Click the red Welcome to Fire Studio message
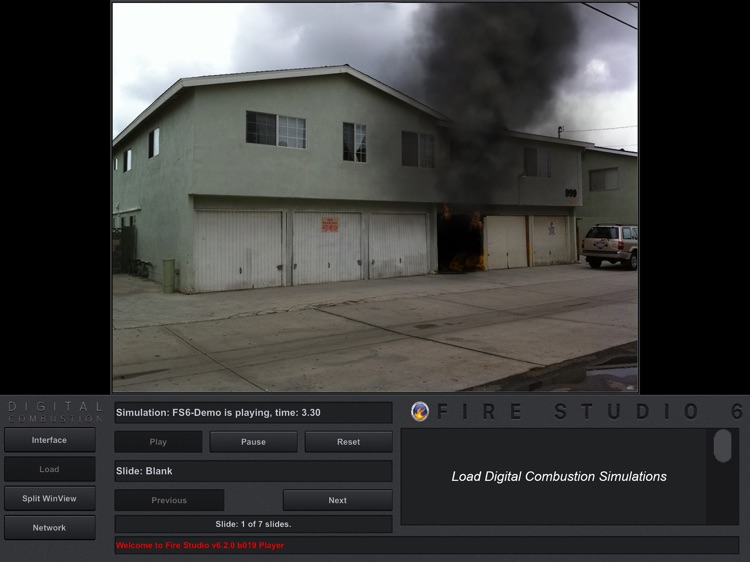The width and height of the screenshot is (750, 562). [x=200, y=545]
